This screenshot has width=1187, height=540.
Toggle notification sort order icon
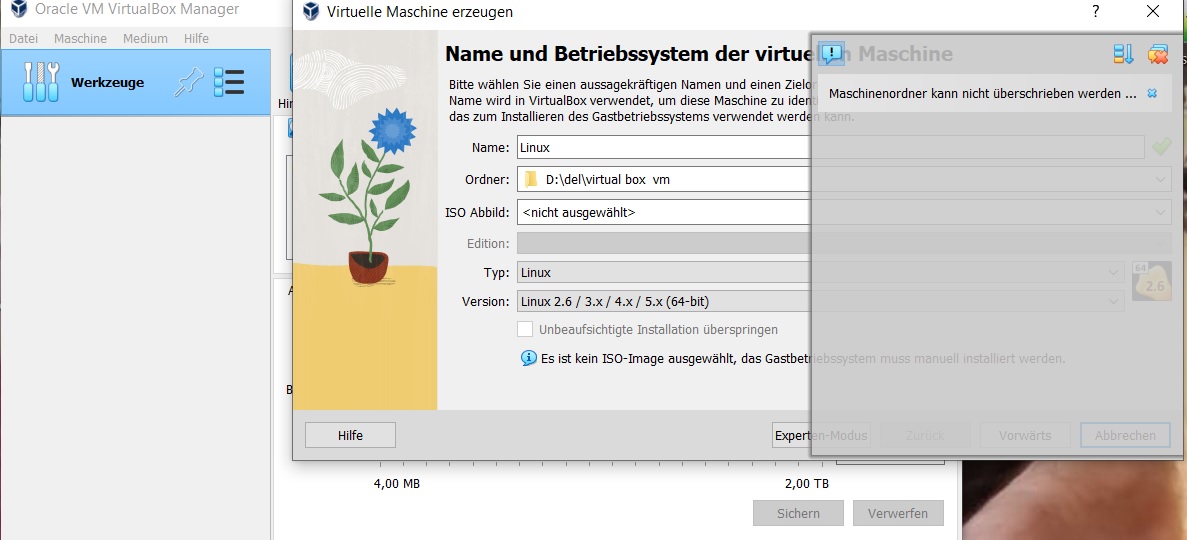coord(1123,54)
